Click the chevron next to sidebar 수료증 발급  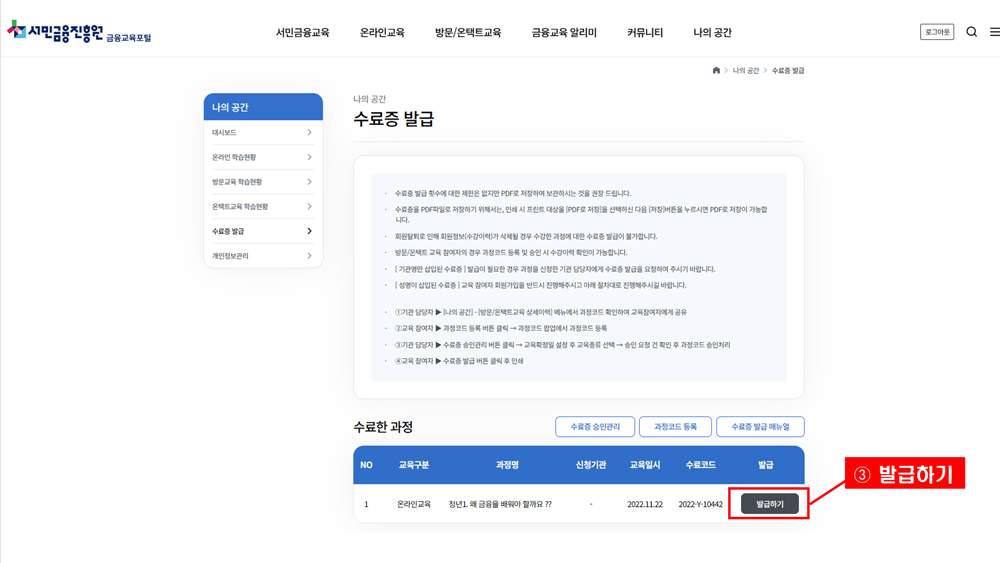coord(309,231)
